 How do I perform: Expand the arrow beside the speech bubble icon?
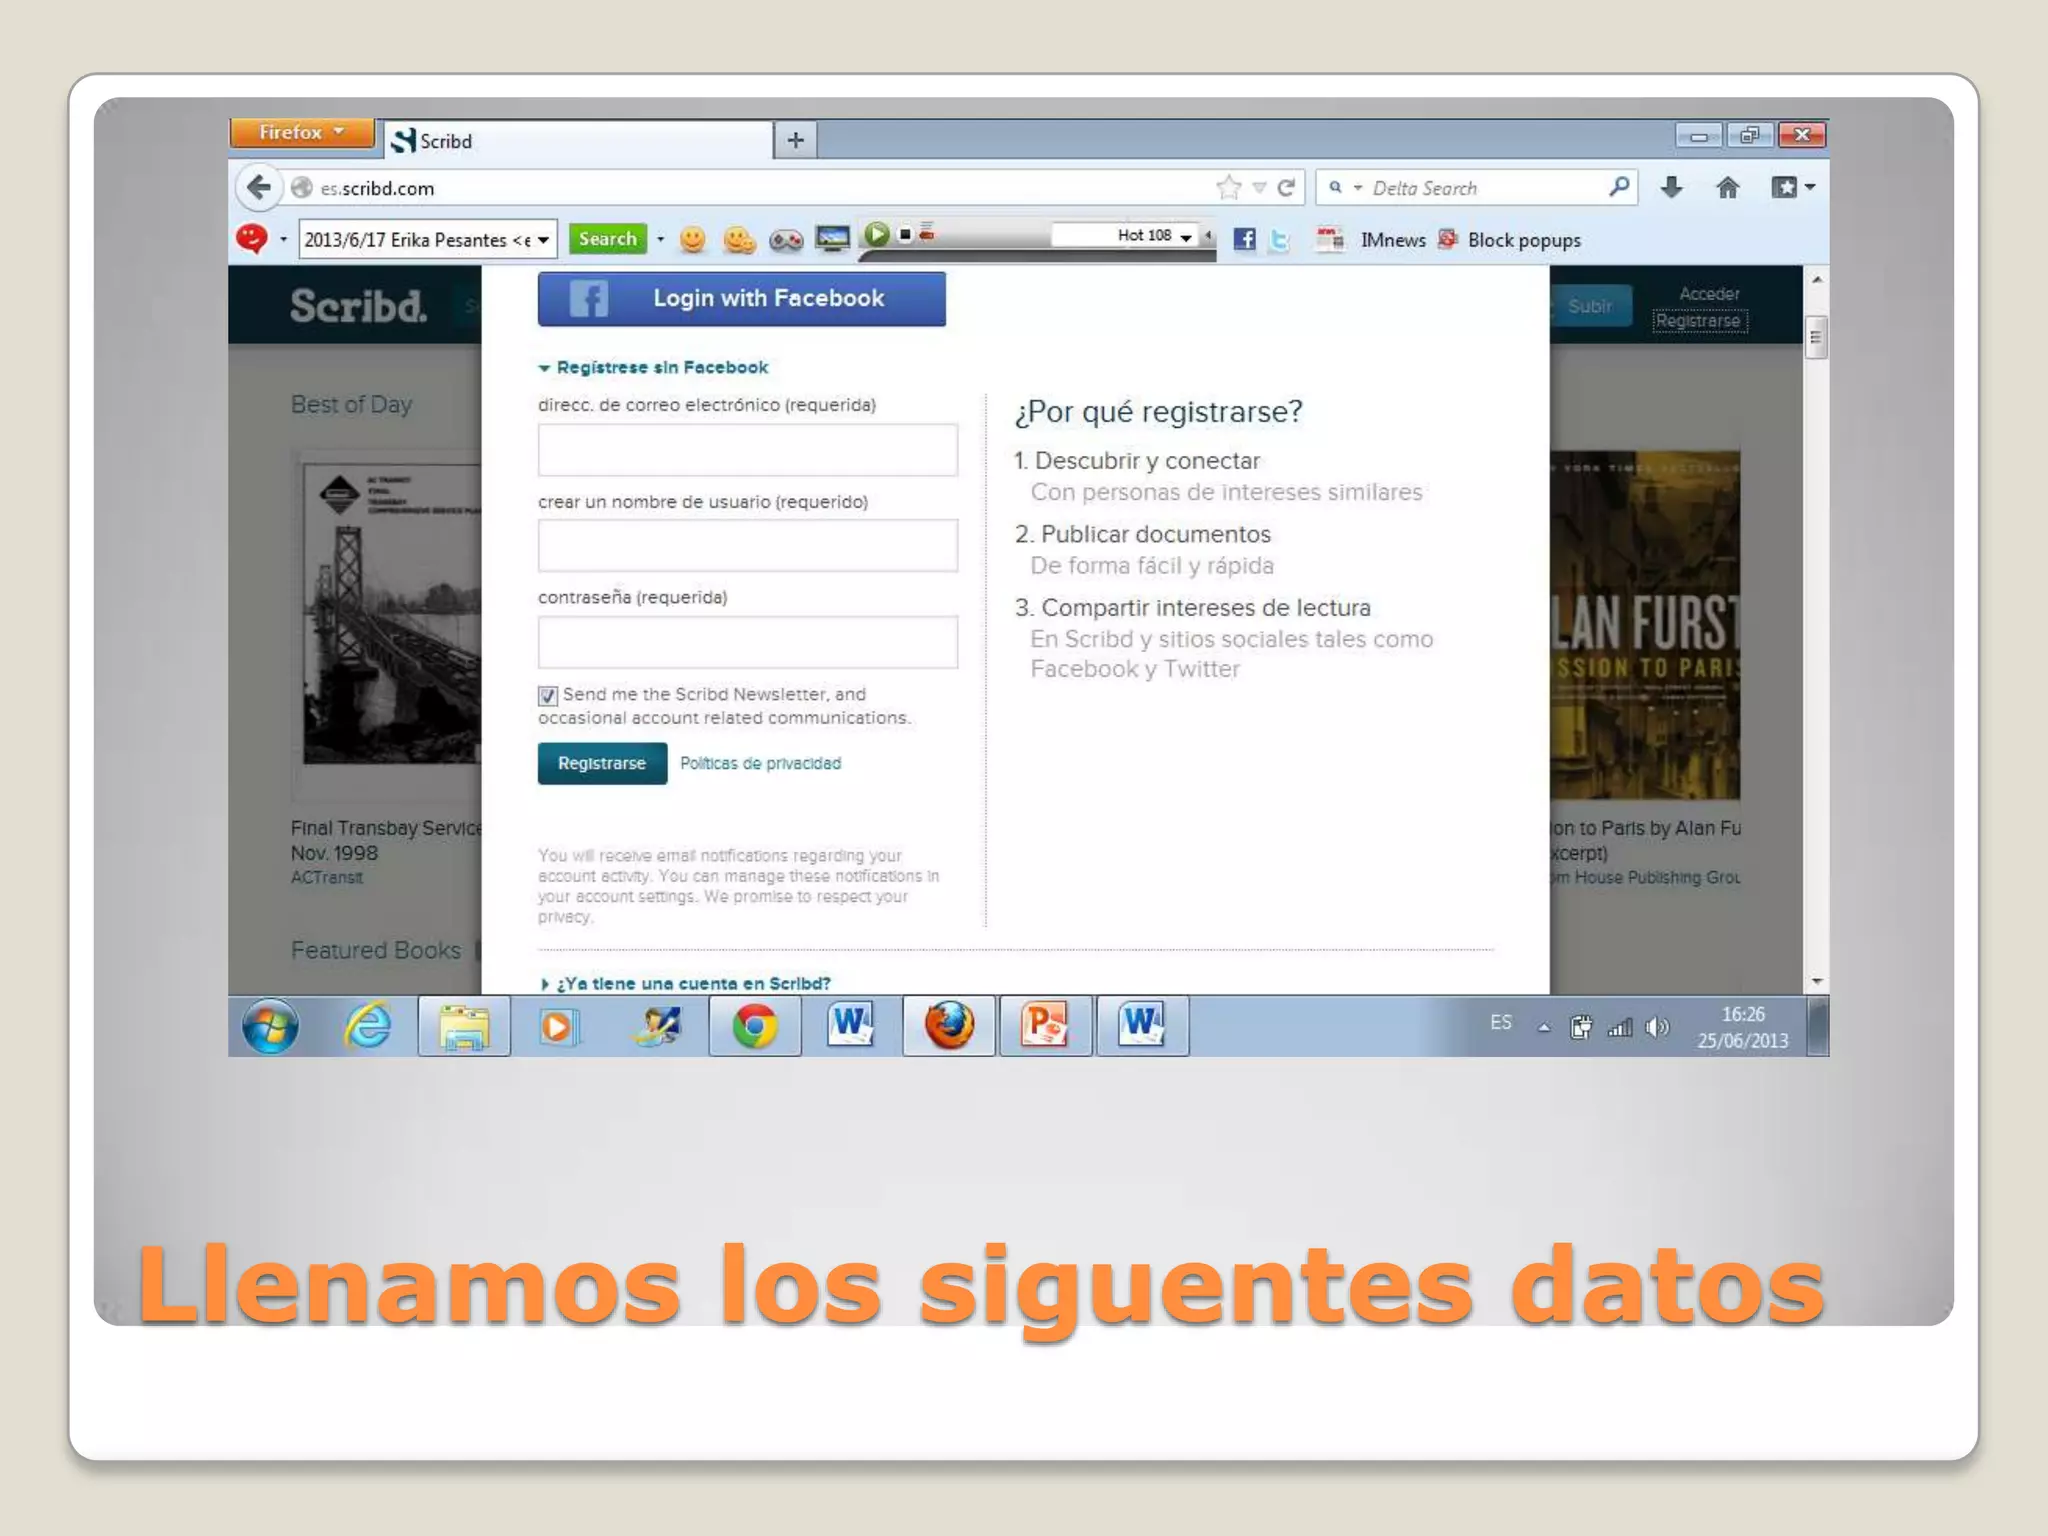[x=283, y=240]
